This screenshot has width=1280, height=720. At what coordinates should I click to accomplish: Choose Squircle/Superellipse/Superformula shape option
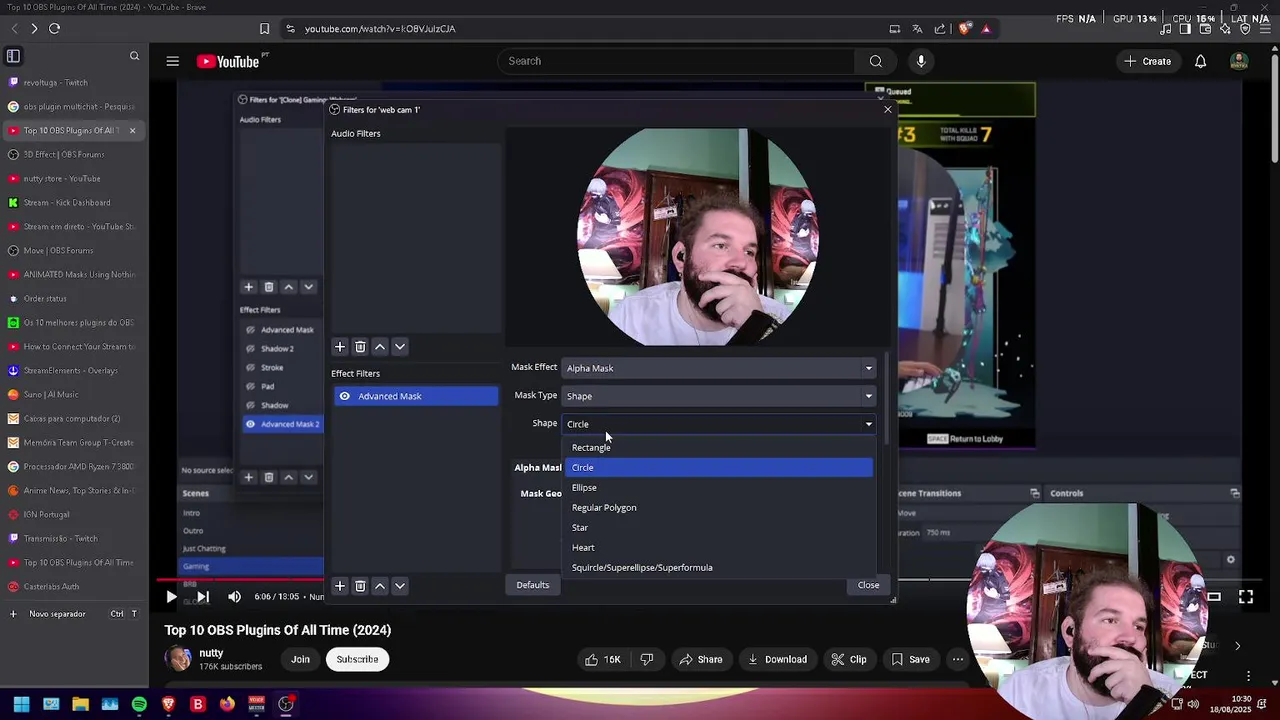coord(719,568)
